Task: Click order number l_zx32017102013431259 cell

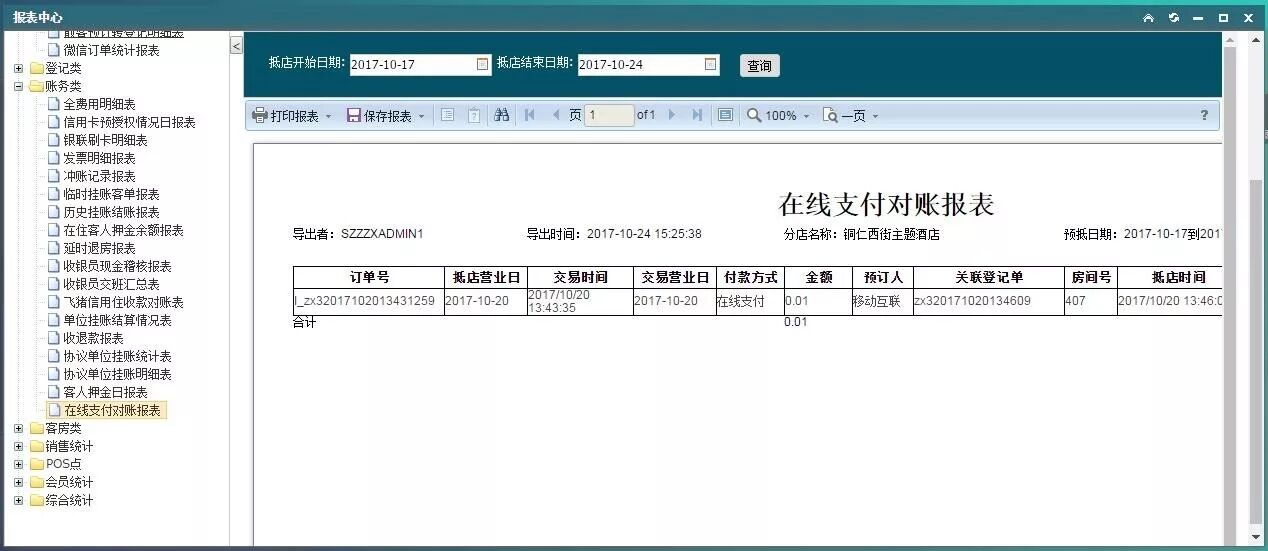Action: pos(368,301)
